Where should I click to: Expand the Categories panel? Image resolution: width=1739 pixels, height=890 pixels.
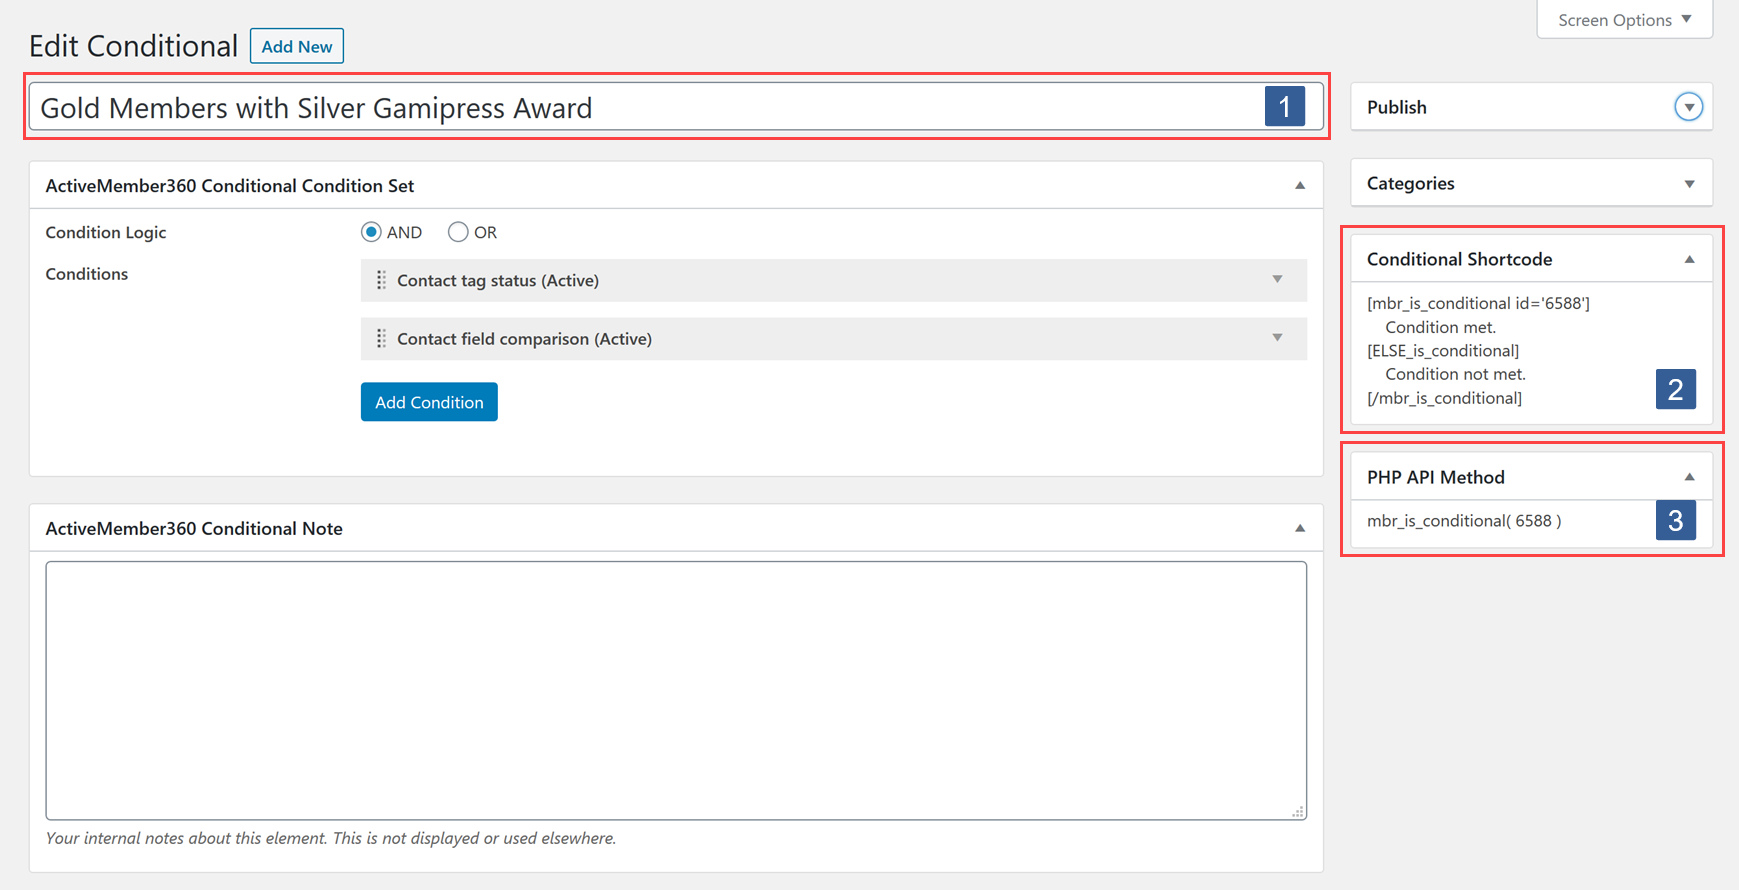1689,184
